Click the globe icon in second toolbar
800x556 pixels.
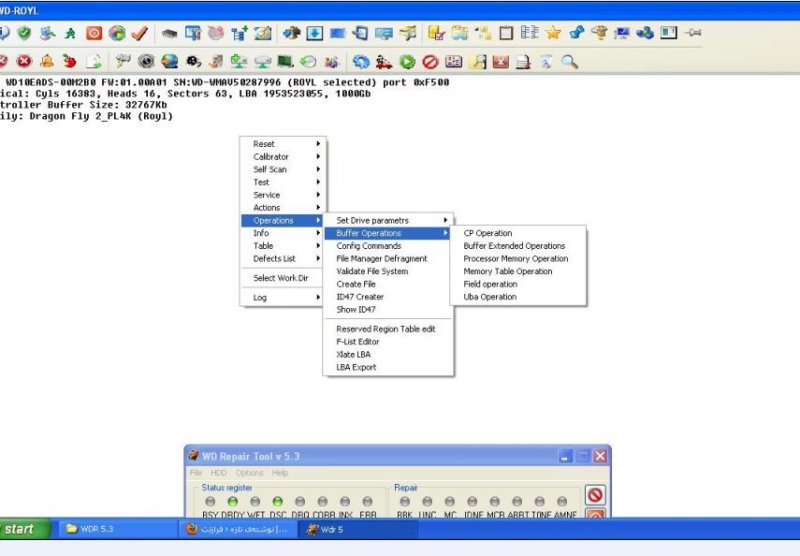(169, 62)
